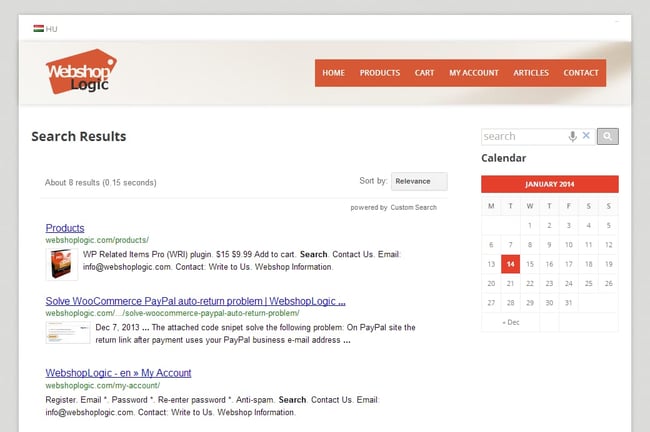Click calendar day 10
The image size is (650, 432).
pos(569,245)
